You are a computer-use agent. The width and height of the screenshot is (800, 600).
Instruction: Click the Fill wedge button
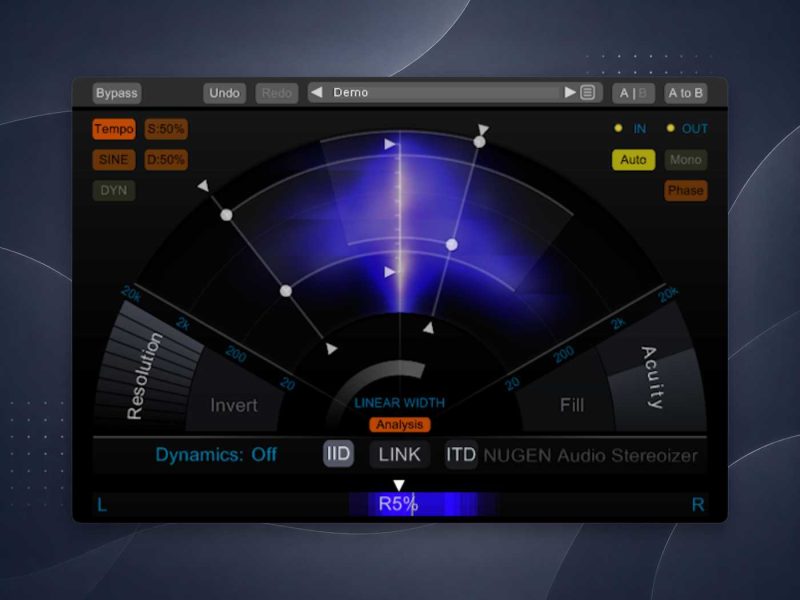[x=571, y=405]
